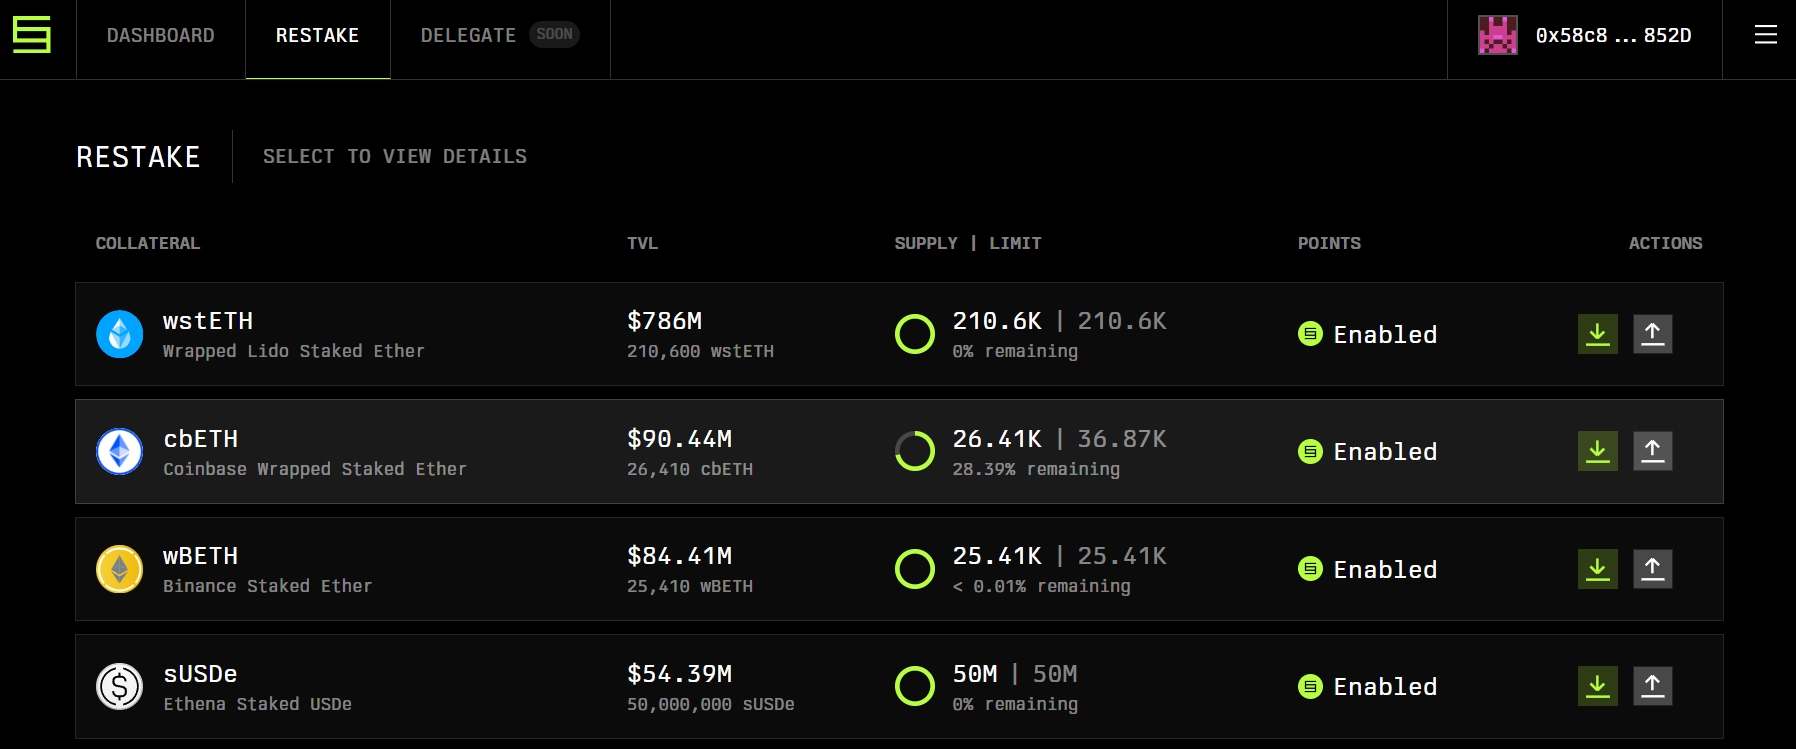Click the TVL column header

[x=642, y=243]
